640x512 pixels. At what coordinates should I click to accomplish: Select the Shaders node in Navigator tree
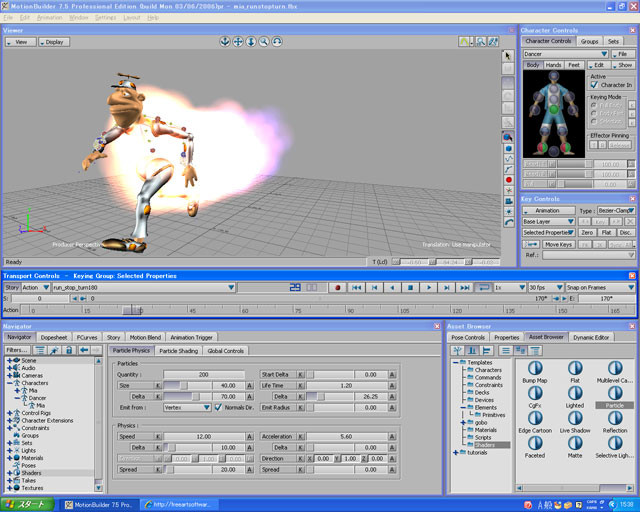coord(31,473)
